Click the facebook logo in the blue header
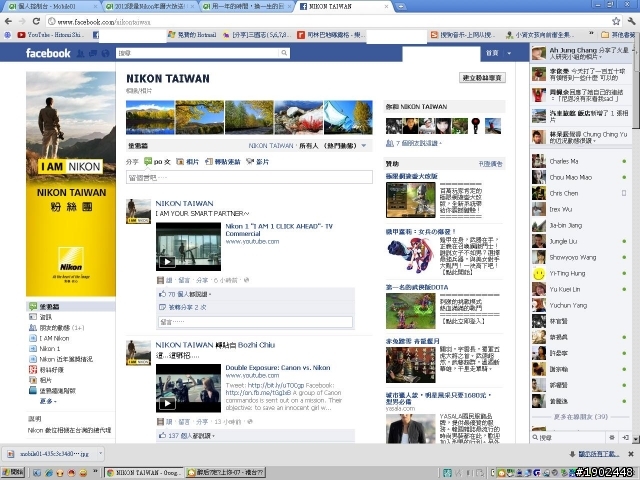 click(x=48, y=53)
